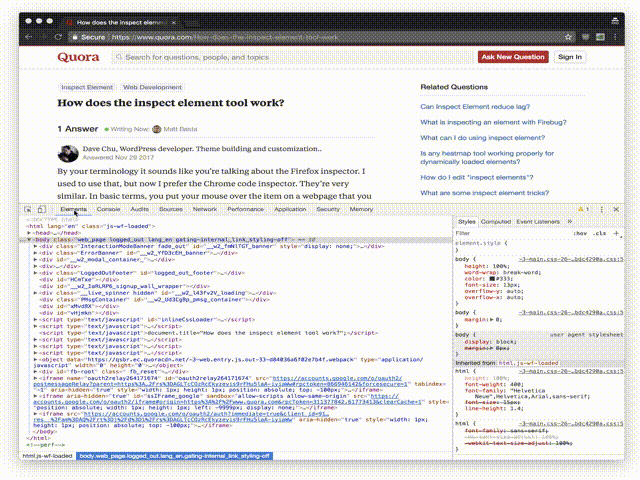Close the DevTools panel
The width and height of the screenshot is (640, 480).
point(616,209)
